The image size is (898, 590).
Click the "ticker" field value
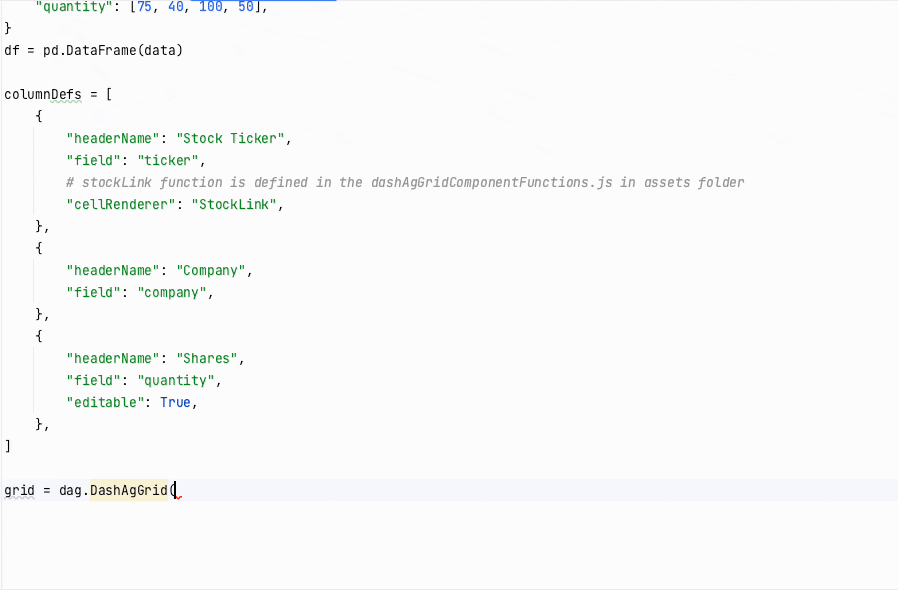pos(168,160)
